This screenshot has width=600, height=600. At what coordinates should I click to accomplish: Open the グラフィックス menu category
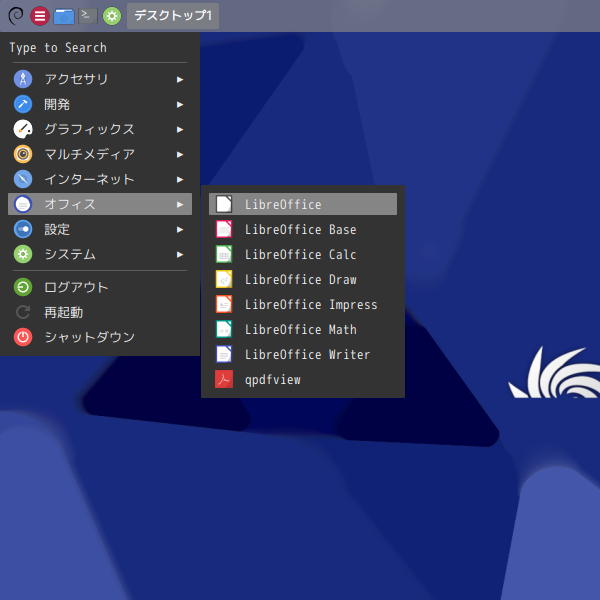click(100, 129)
